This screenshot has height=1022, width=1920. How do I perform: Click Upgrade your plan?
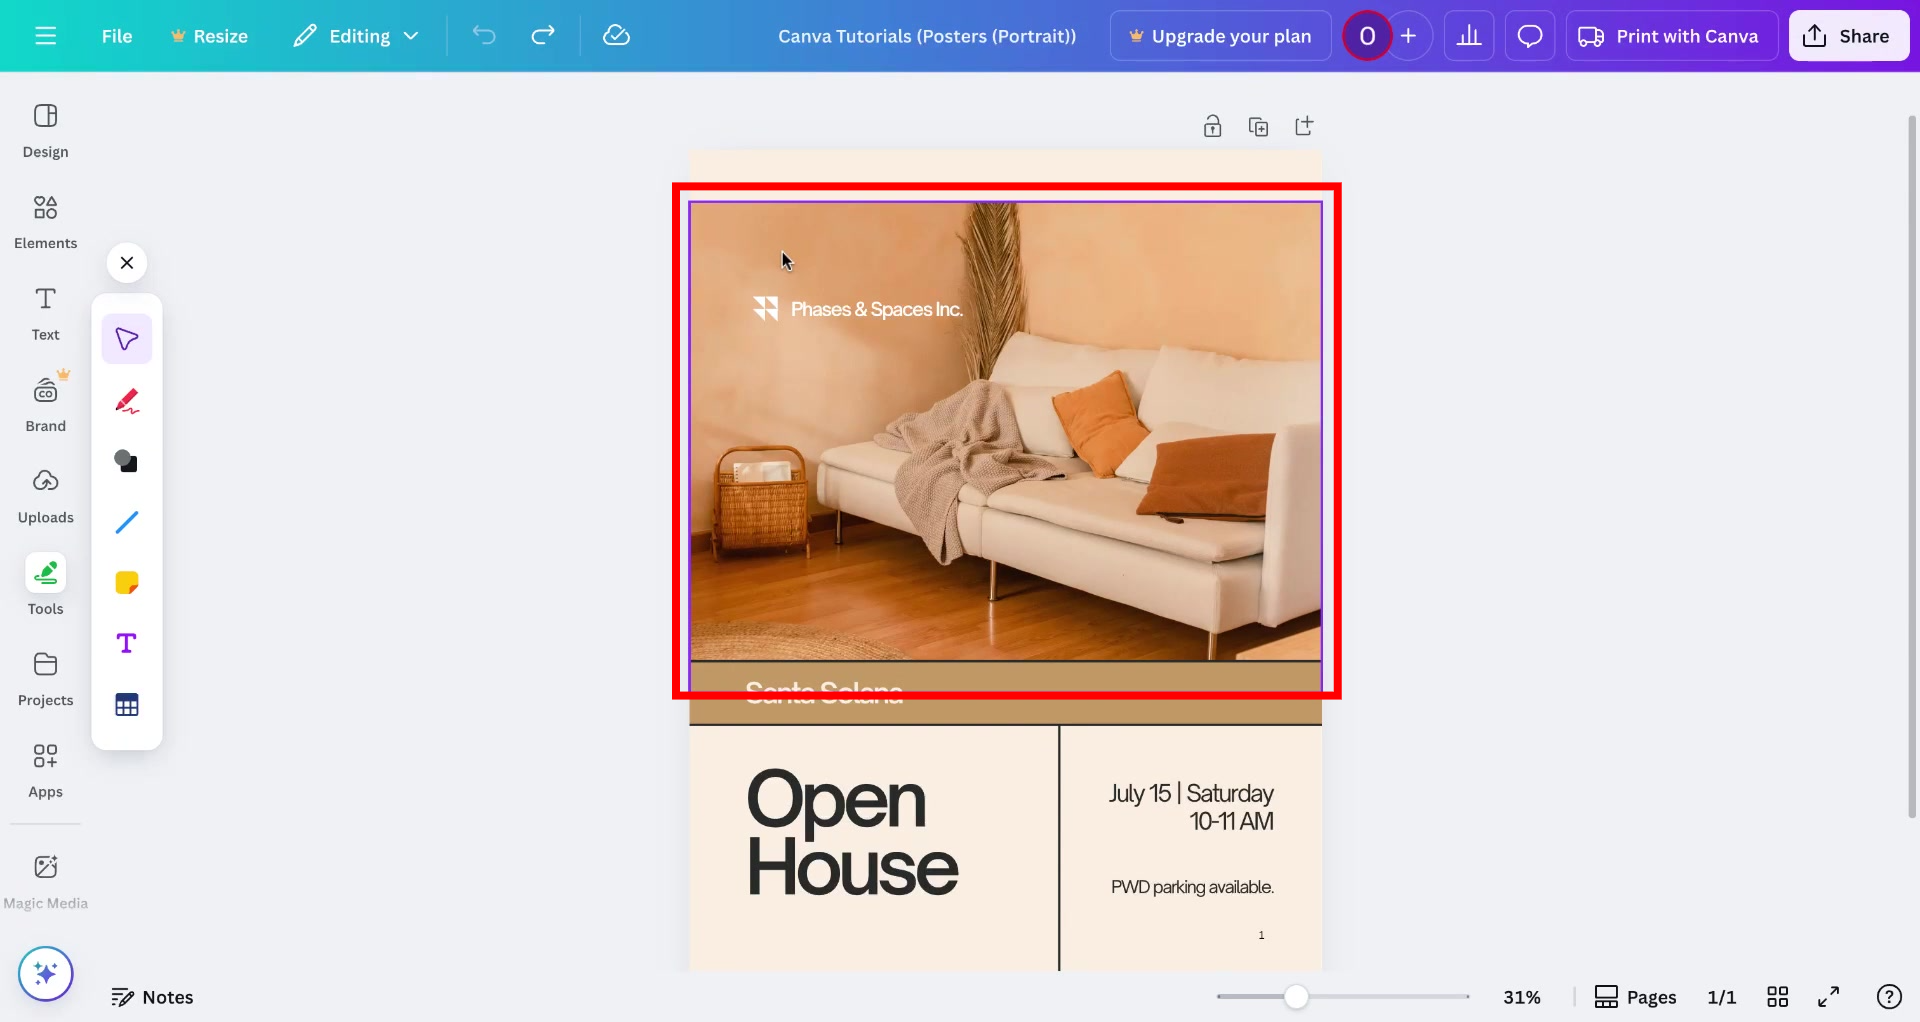[x=1219, y=35]
